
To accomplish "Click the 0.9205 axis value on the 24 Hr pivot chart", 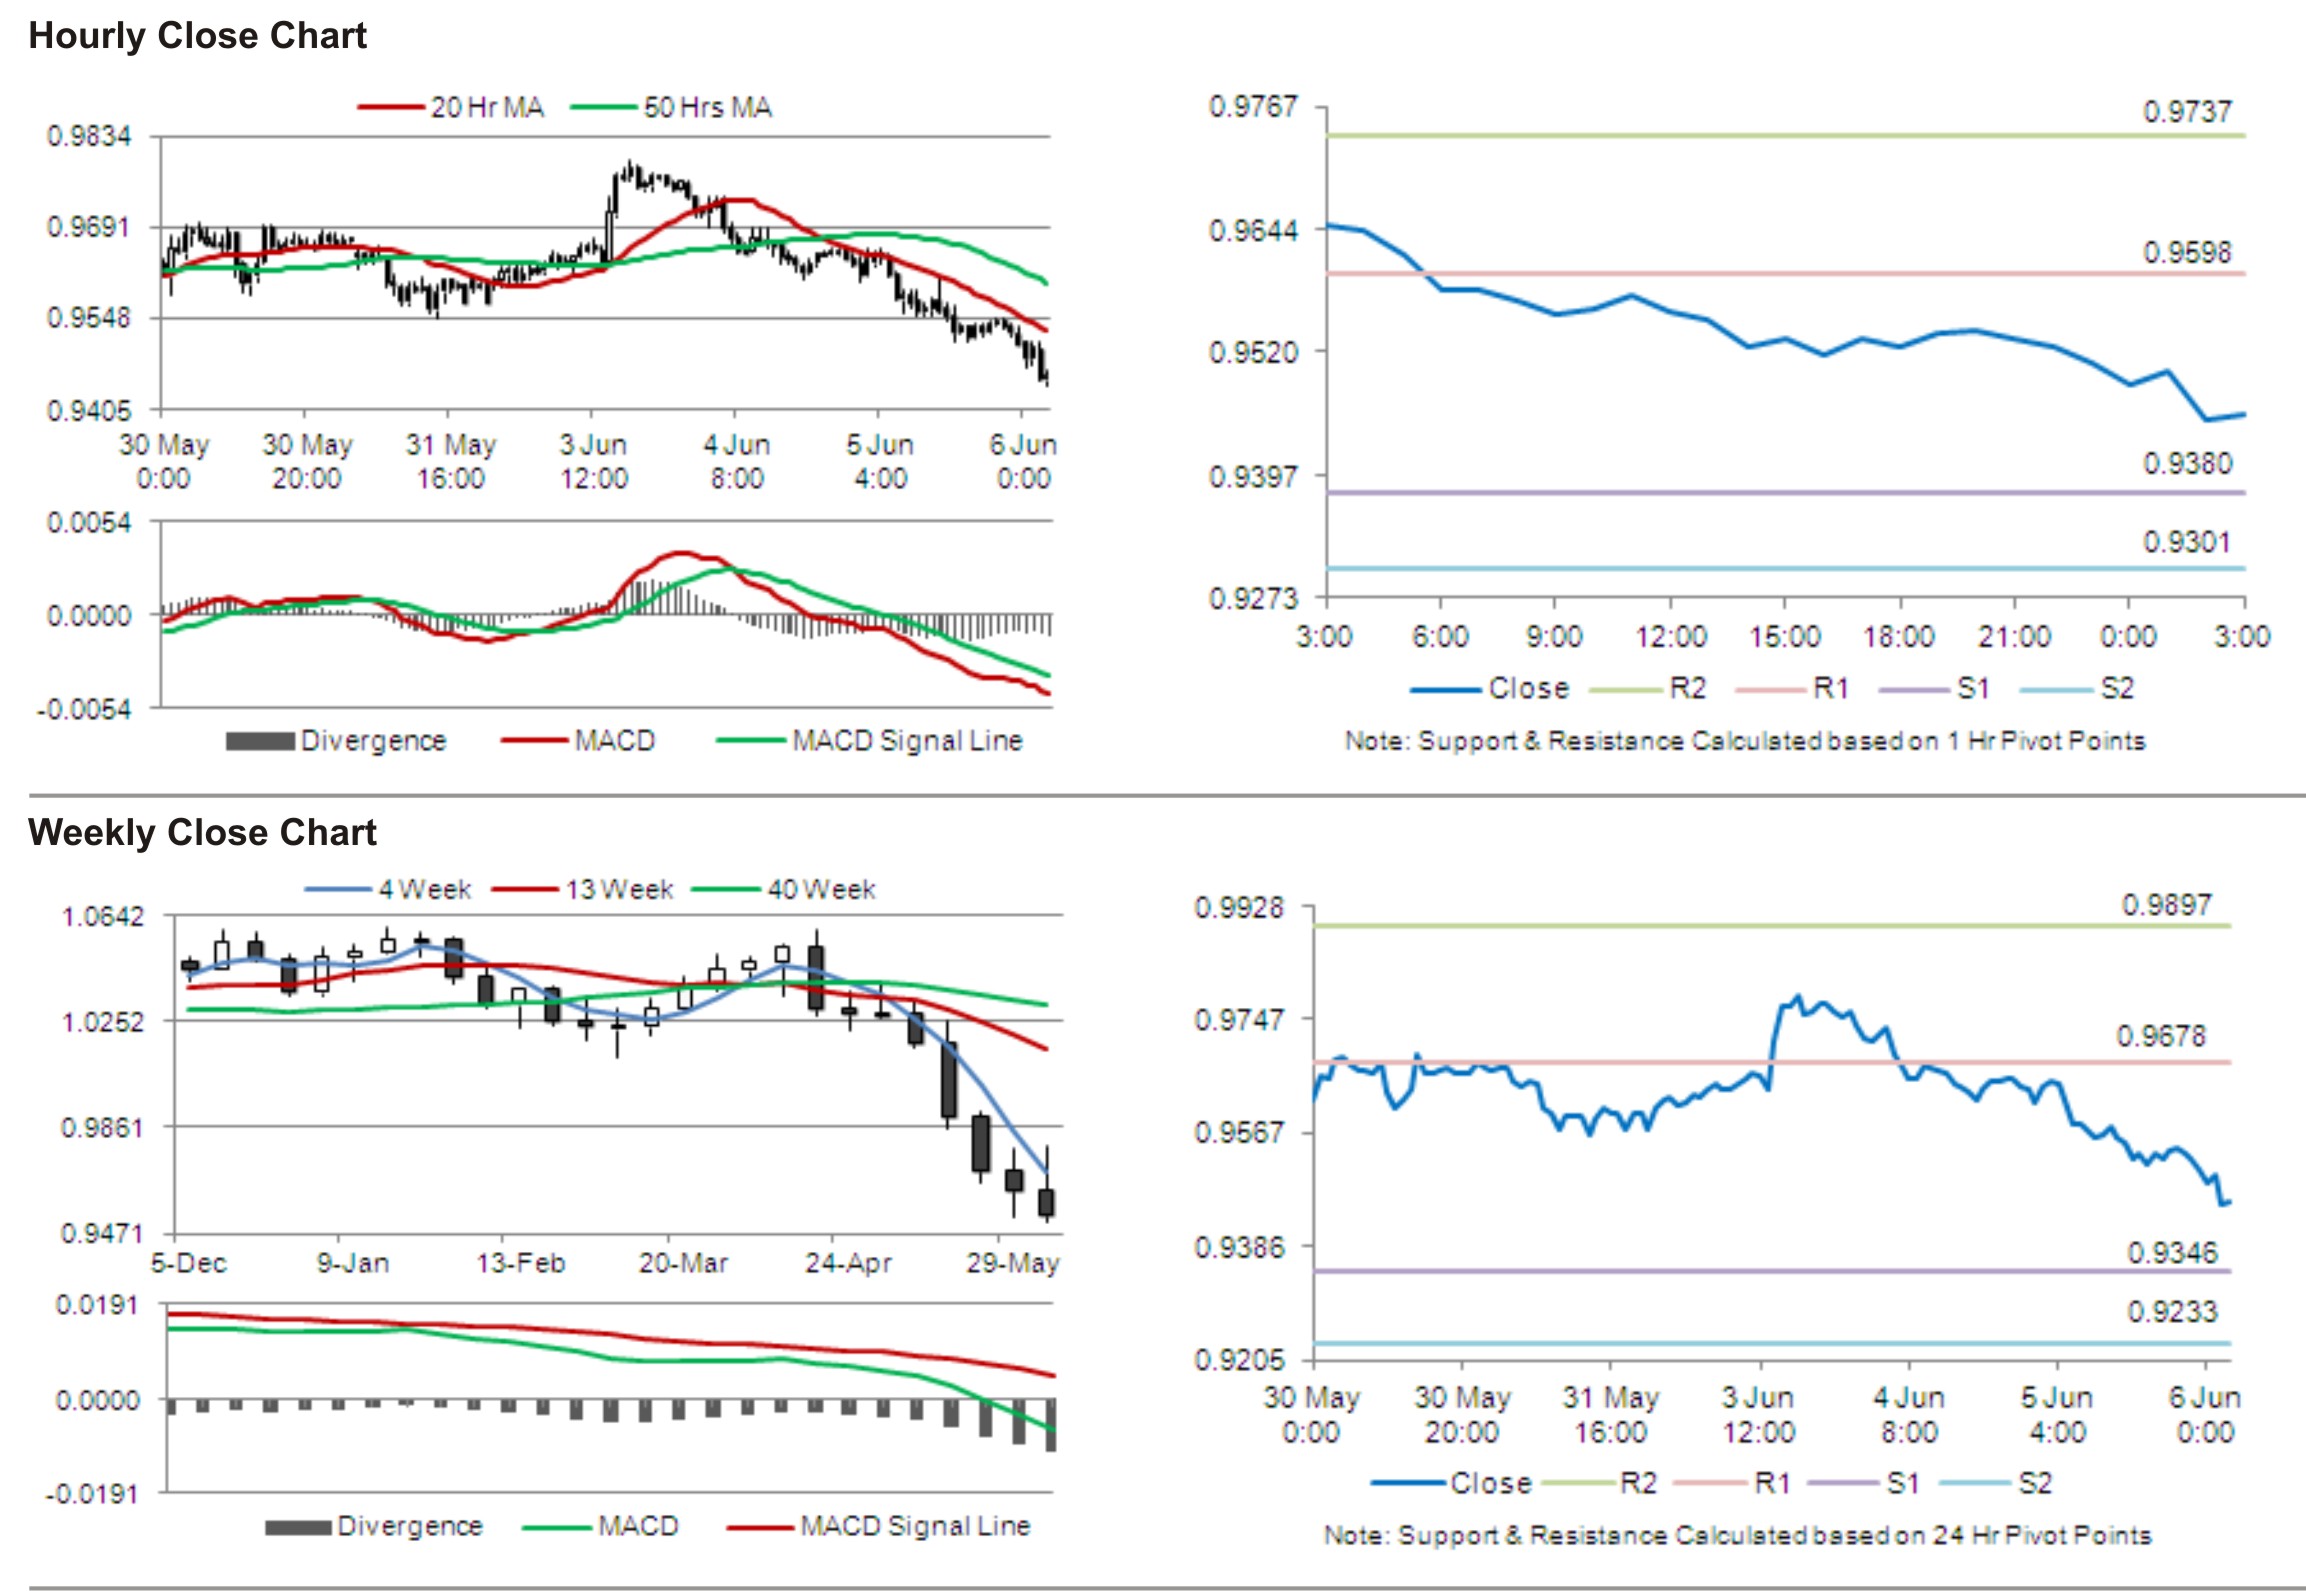I will click(1239, 1360).
